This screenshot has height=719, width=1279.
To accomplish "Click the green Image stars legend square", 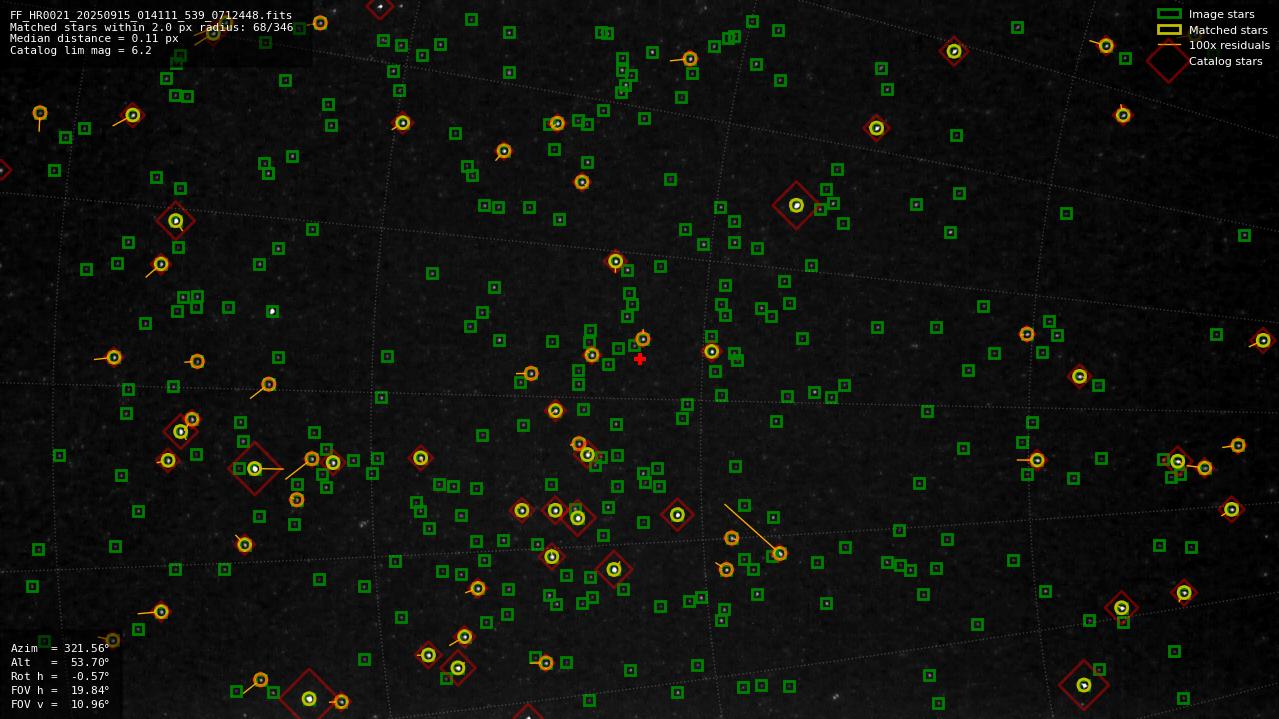I will pos(1169,14).
